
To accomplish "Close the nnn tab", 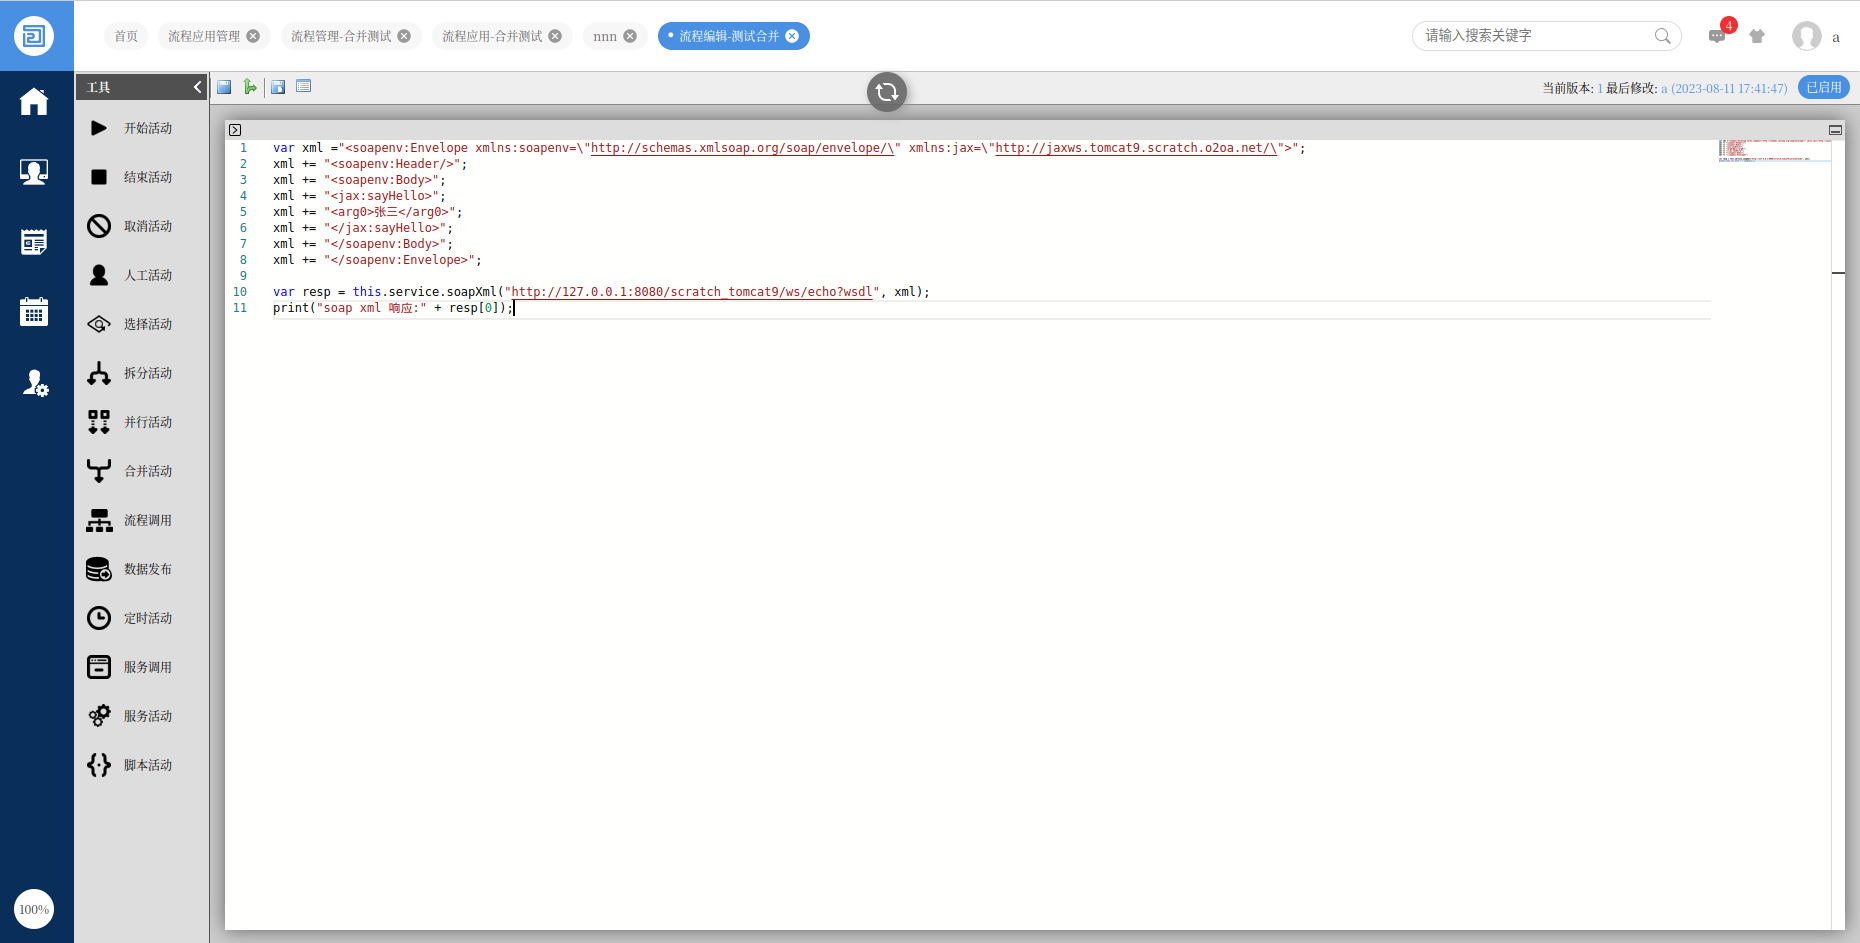I will tap(630, 36).
